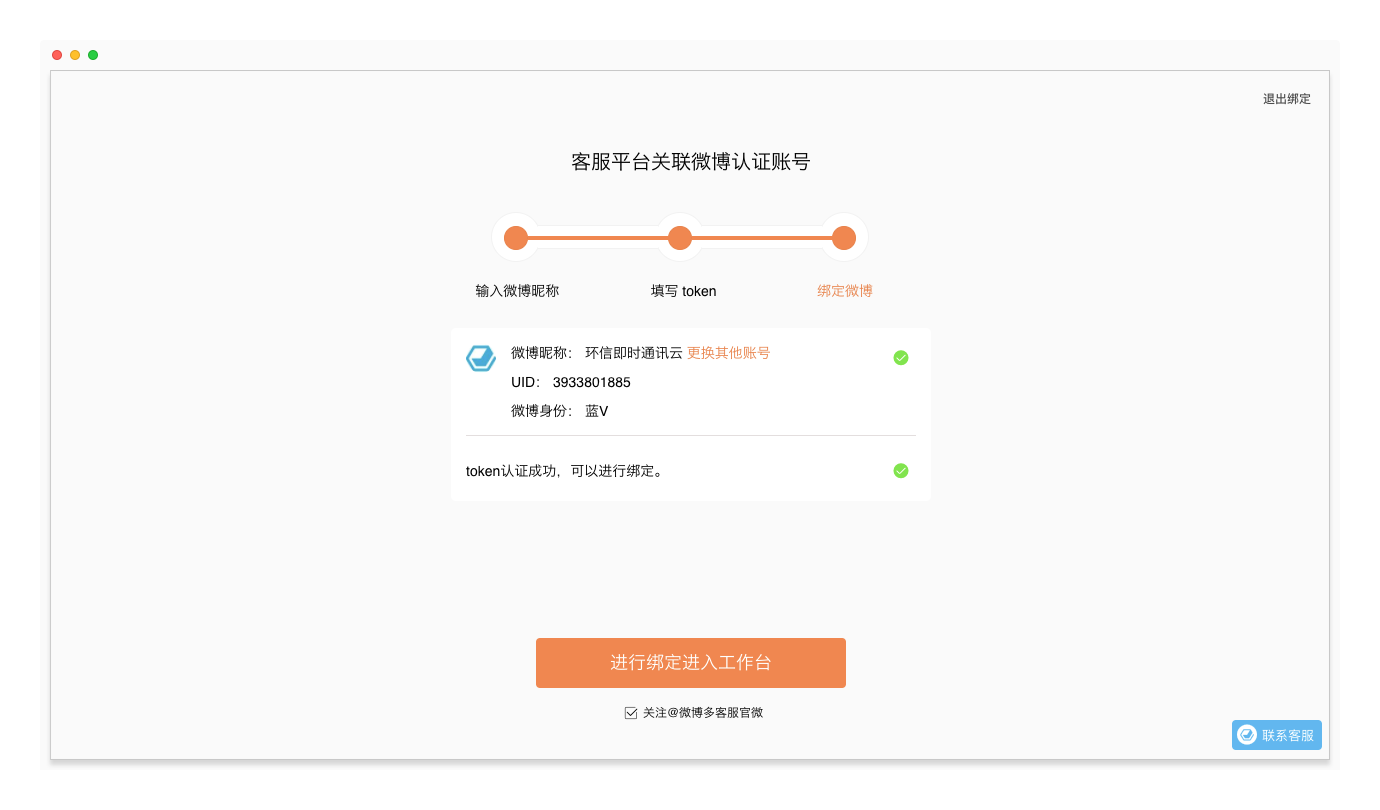The height and width of the screenshot is (810, 1380).
Task: Click the UID value 3933801885
Action: coord(592,383)
